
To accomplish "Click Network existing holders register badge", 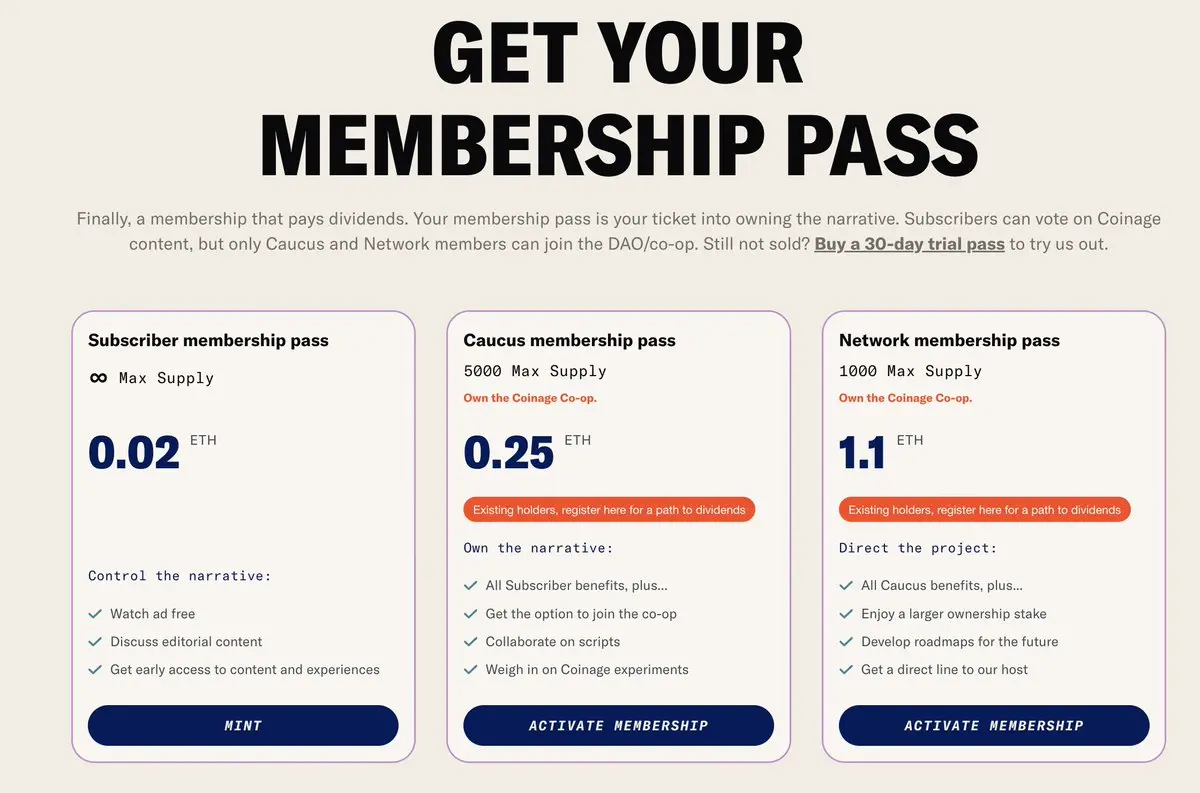I will click(985, 510).
